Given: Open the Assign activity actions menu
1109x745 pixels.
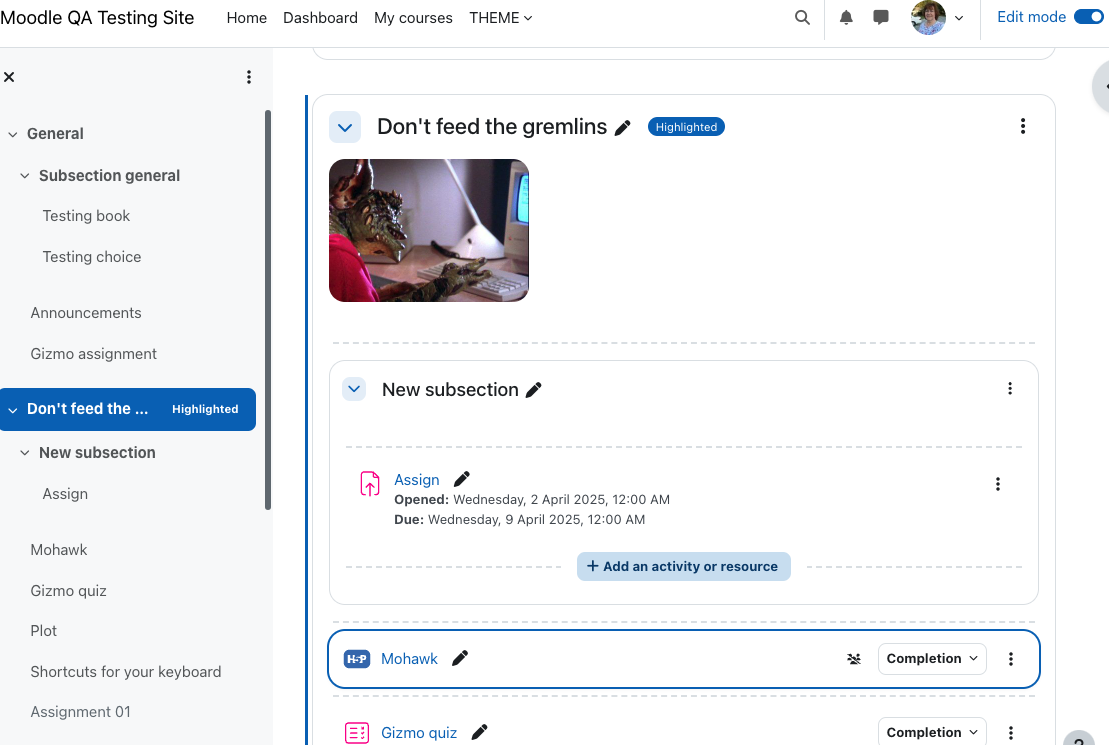Looking at the screenshot, I should point(998,484).
